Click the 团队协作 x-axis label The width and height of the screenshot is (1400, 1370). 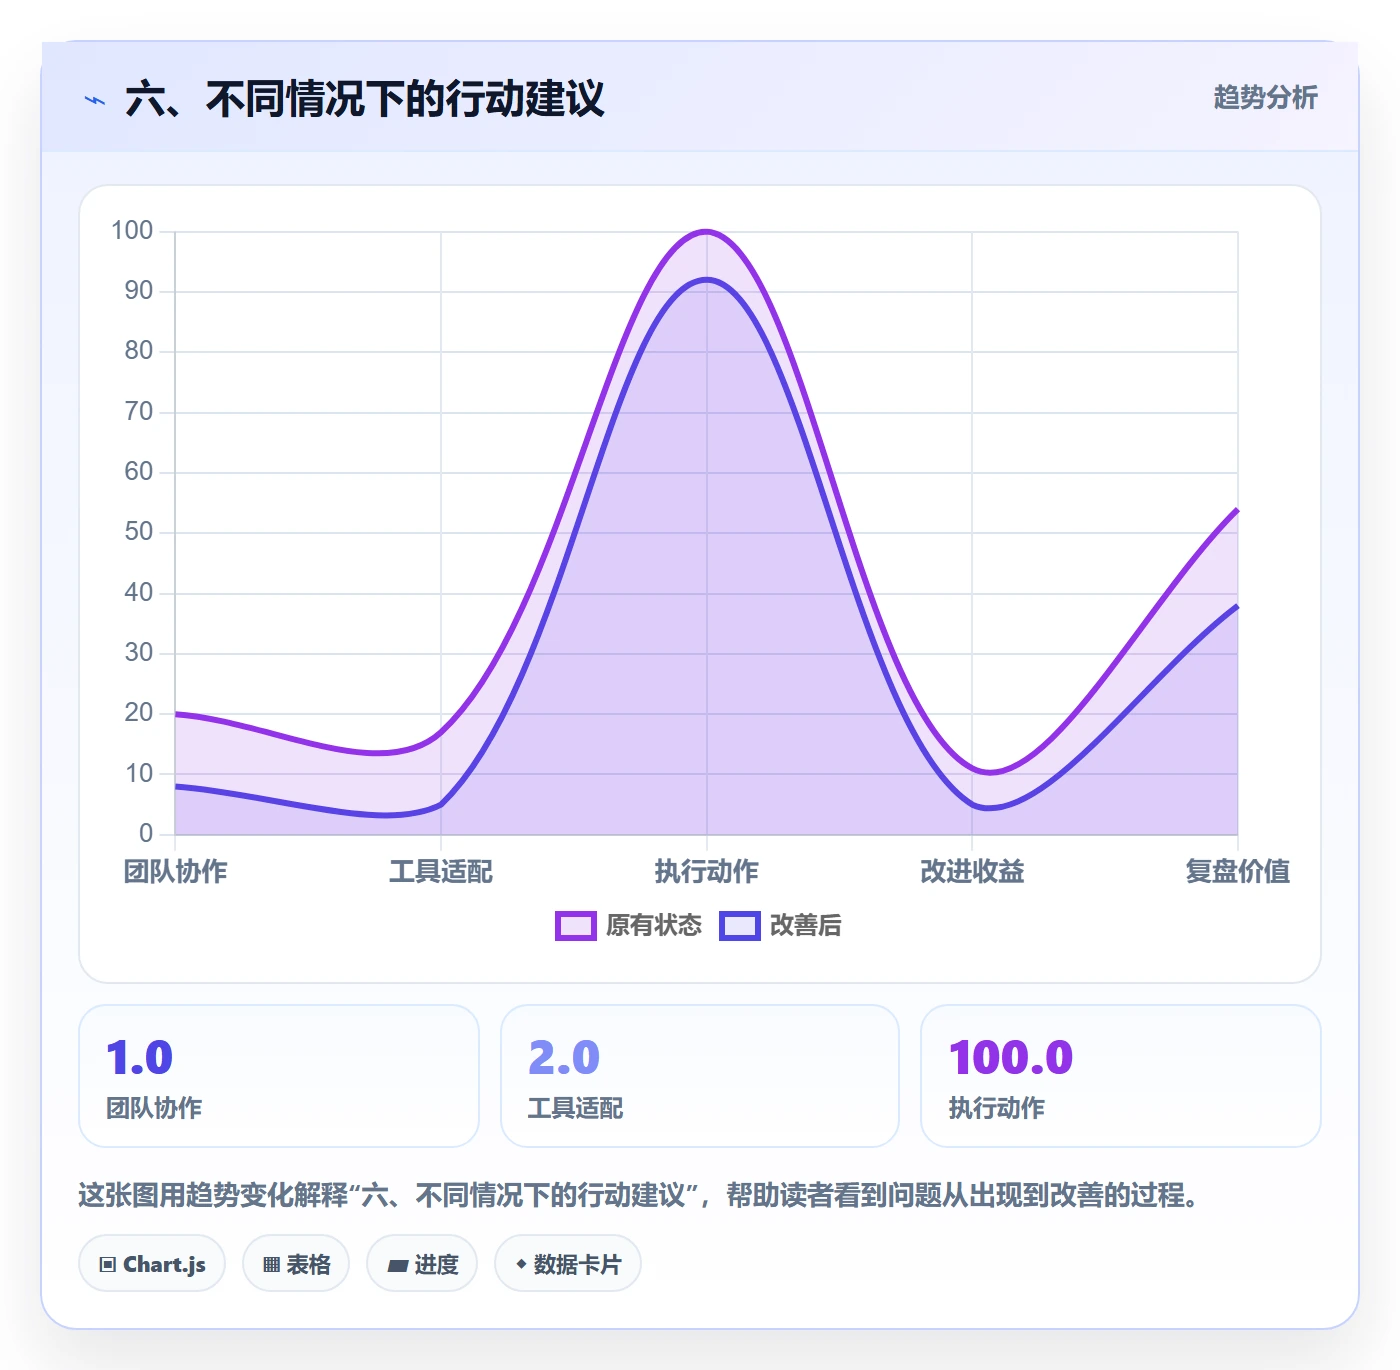tap(176, 871)
